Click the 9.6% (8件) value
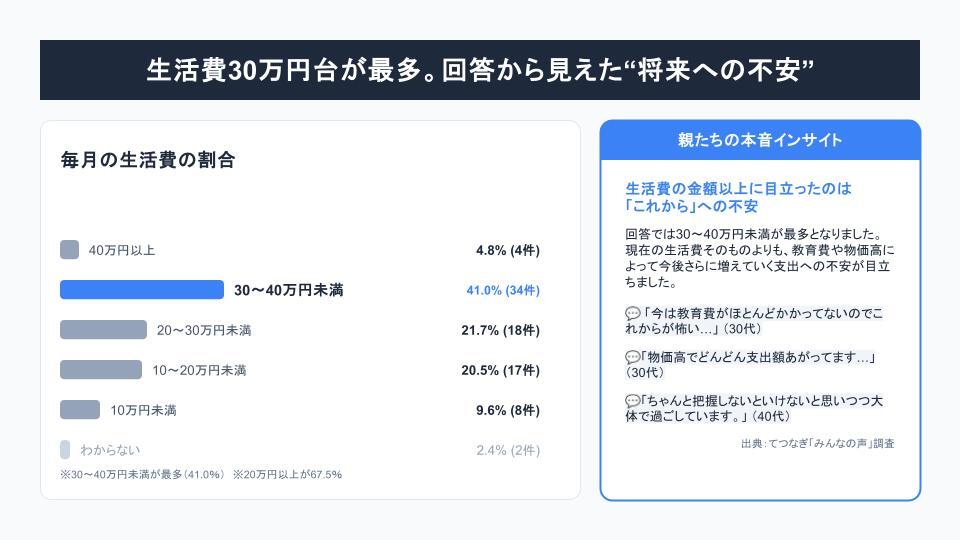The height and width of the screenshot is (540, 960). tap(508, 410)
